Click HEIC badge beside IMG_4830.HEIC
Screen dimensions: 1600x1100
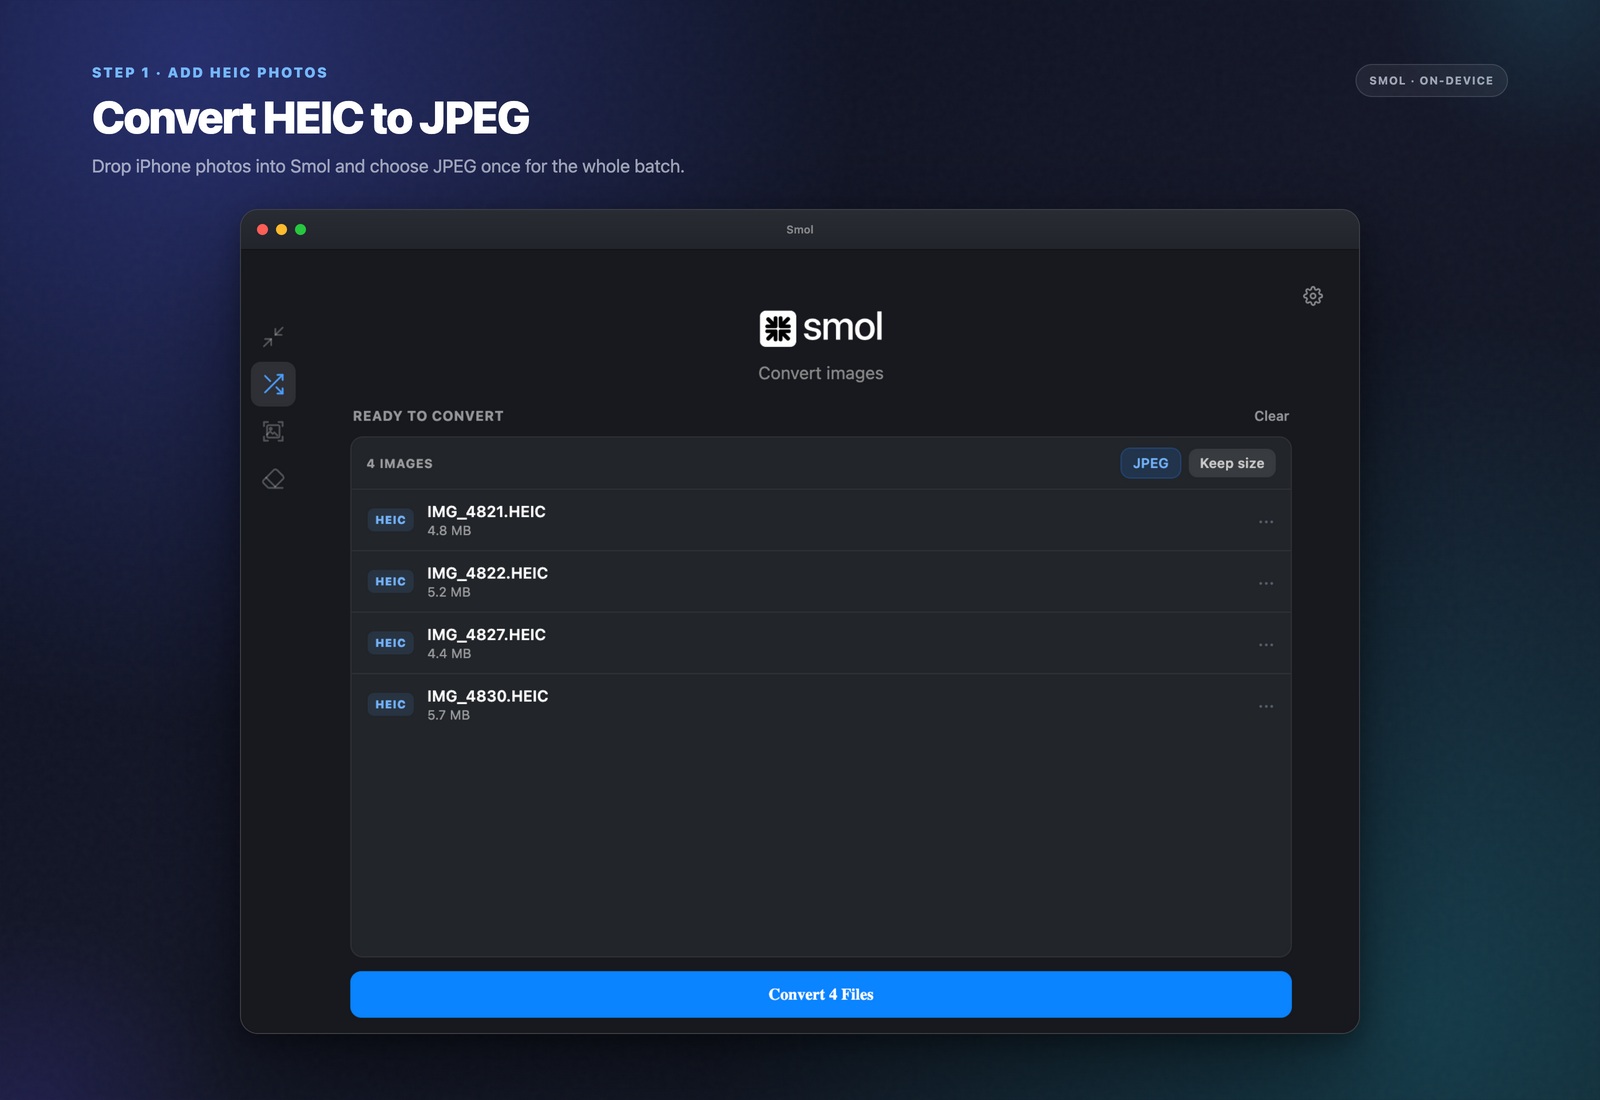coord(390,704)
